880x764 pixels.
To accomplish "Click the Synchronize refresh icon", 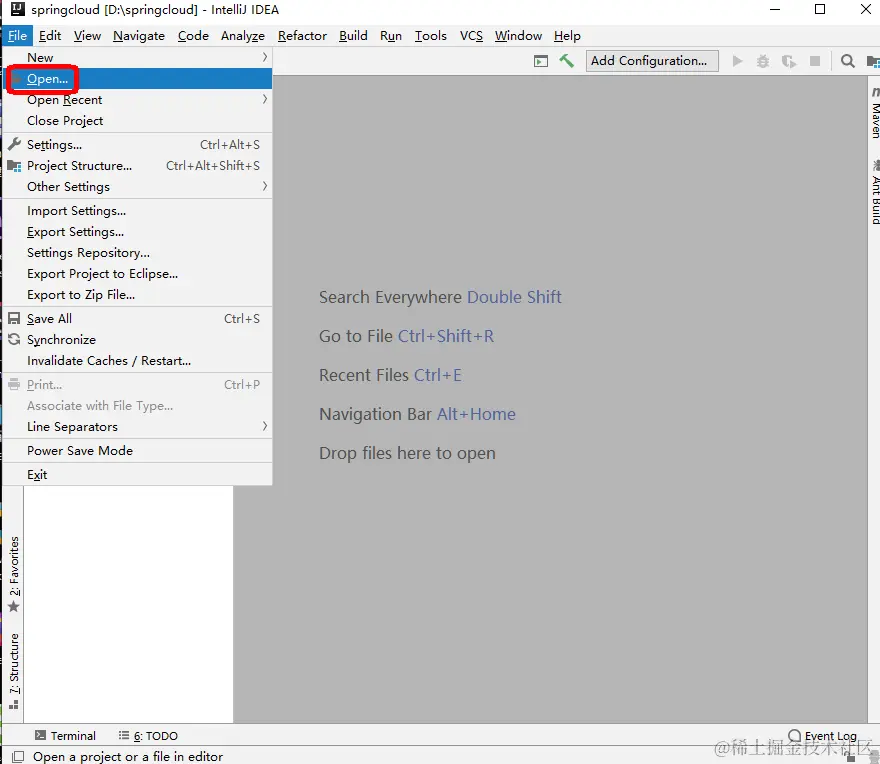I will 15,339.
